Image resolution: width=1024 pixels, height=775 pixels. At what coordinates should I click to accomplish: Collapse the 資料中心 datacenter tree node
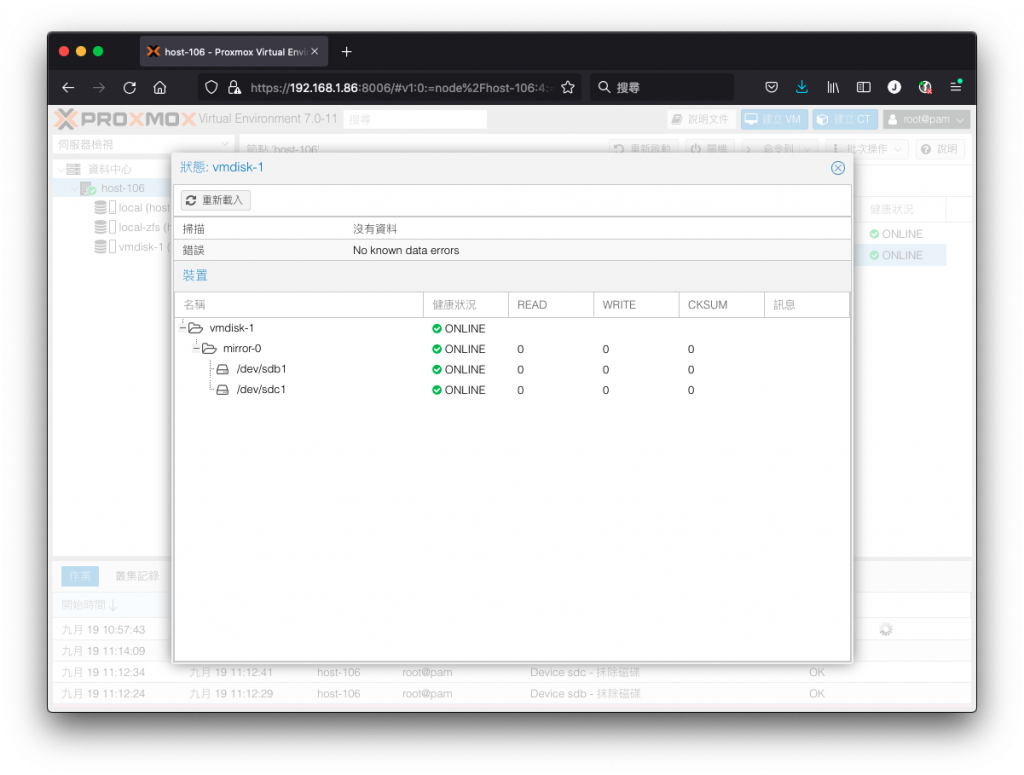click(x=61, y=169)
